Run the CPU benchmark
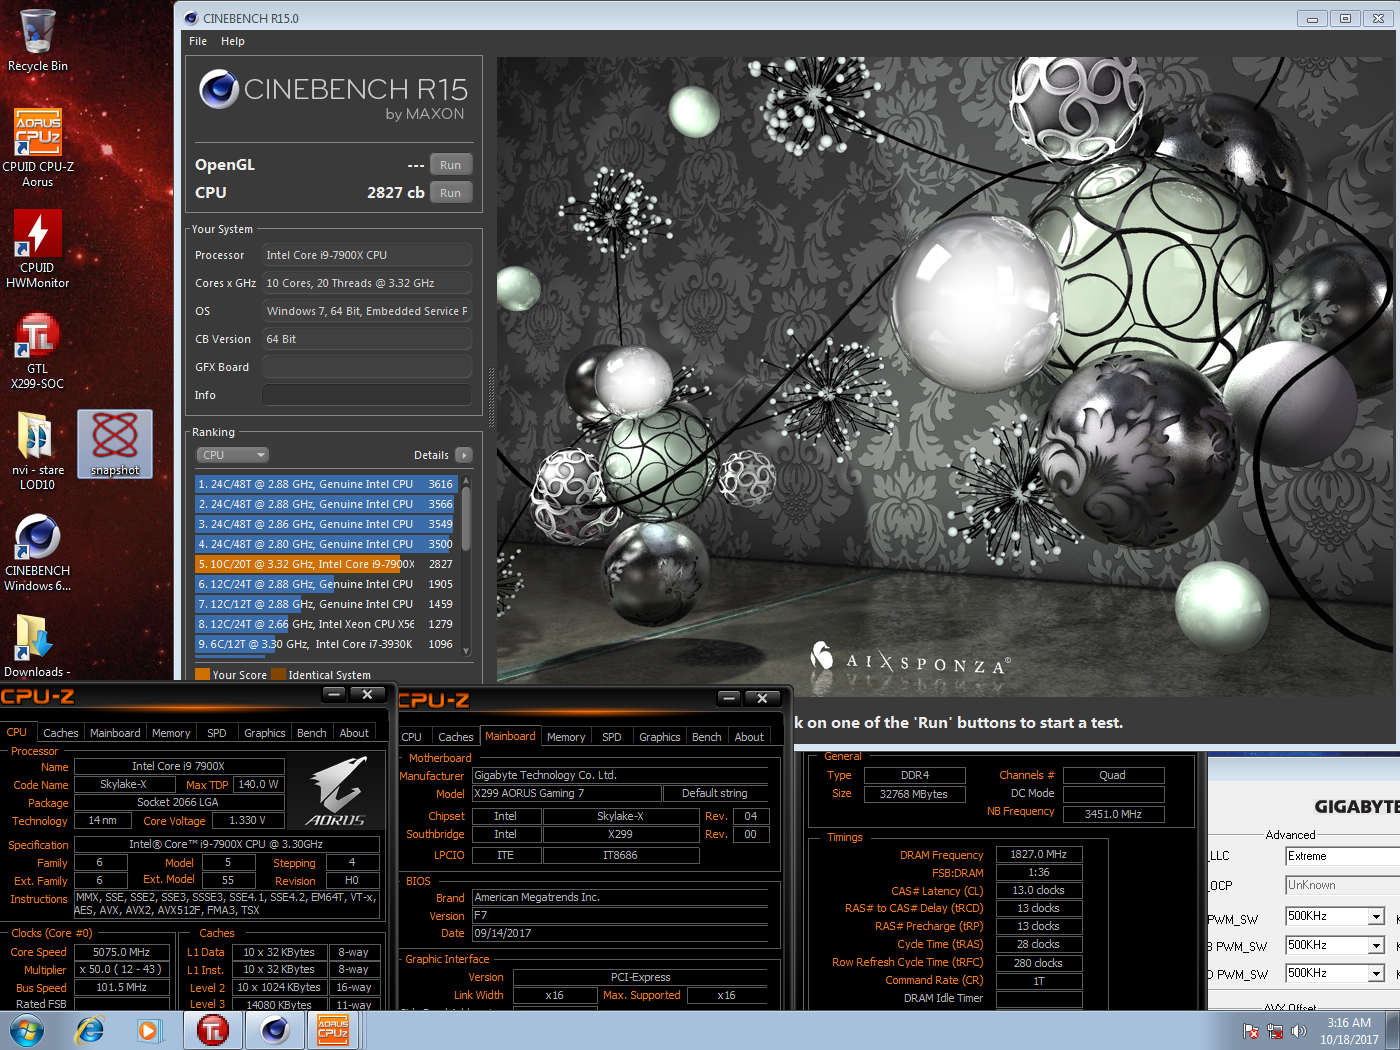 click(450, 193)
